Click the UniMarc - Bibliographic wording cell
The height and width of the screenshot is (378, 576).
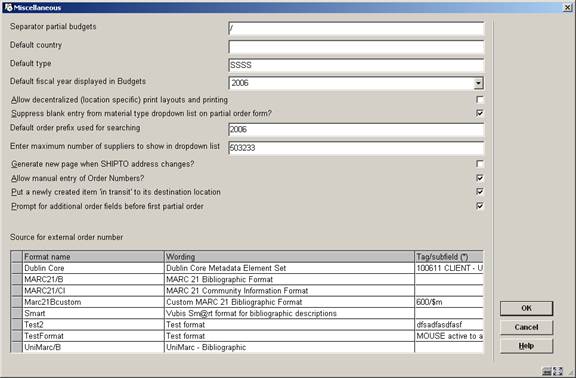(x=289, y=348)
